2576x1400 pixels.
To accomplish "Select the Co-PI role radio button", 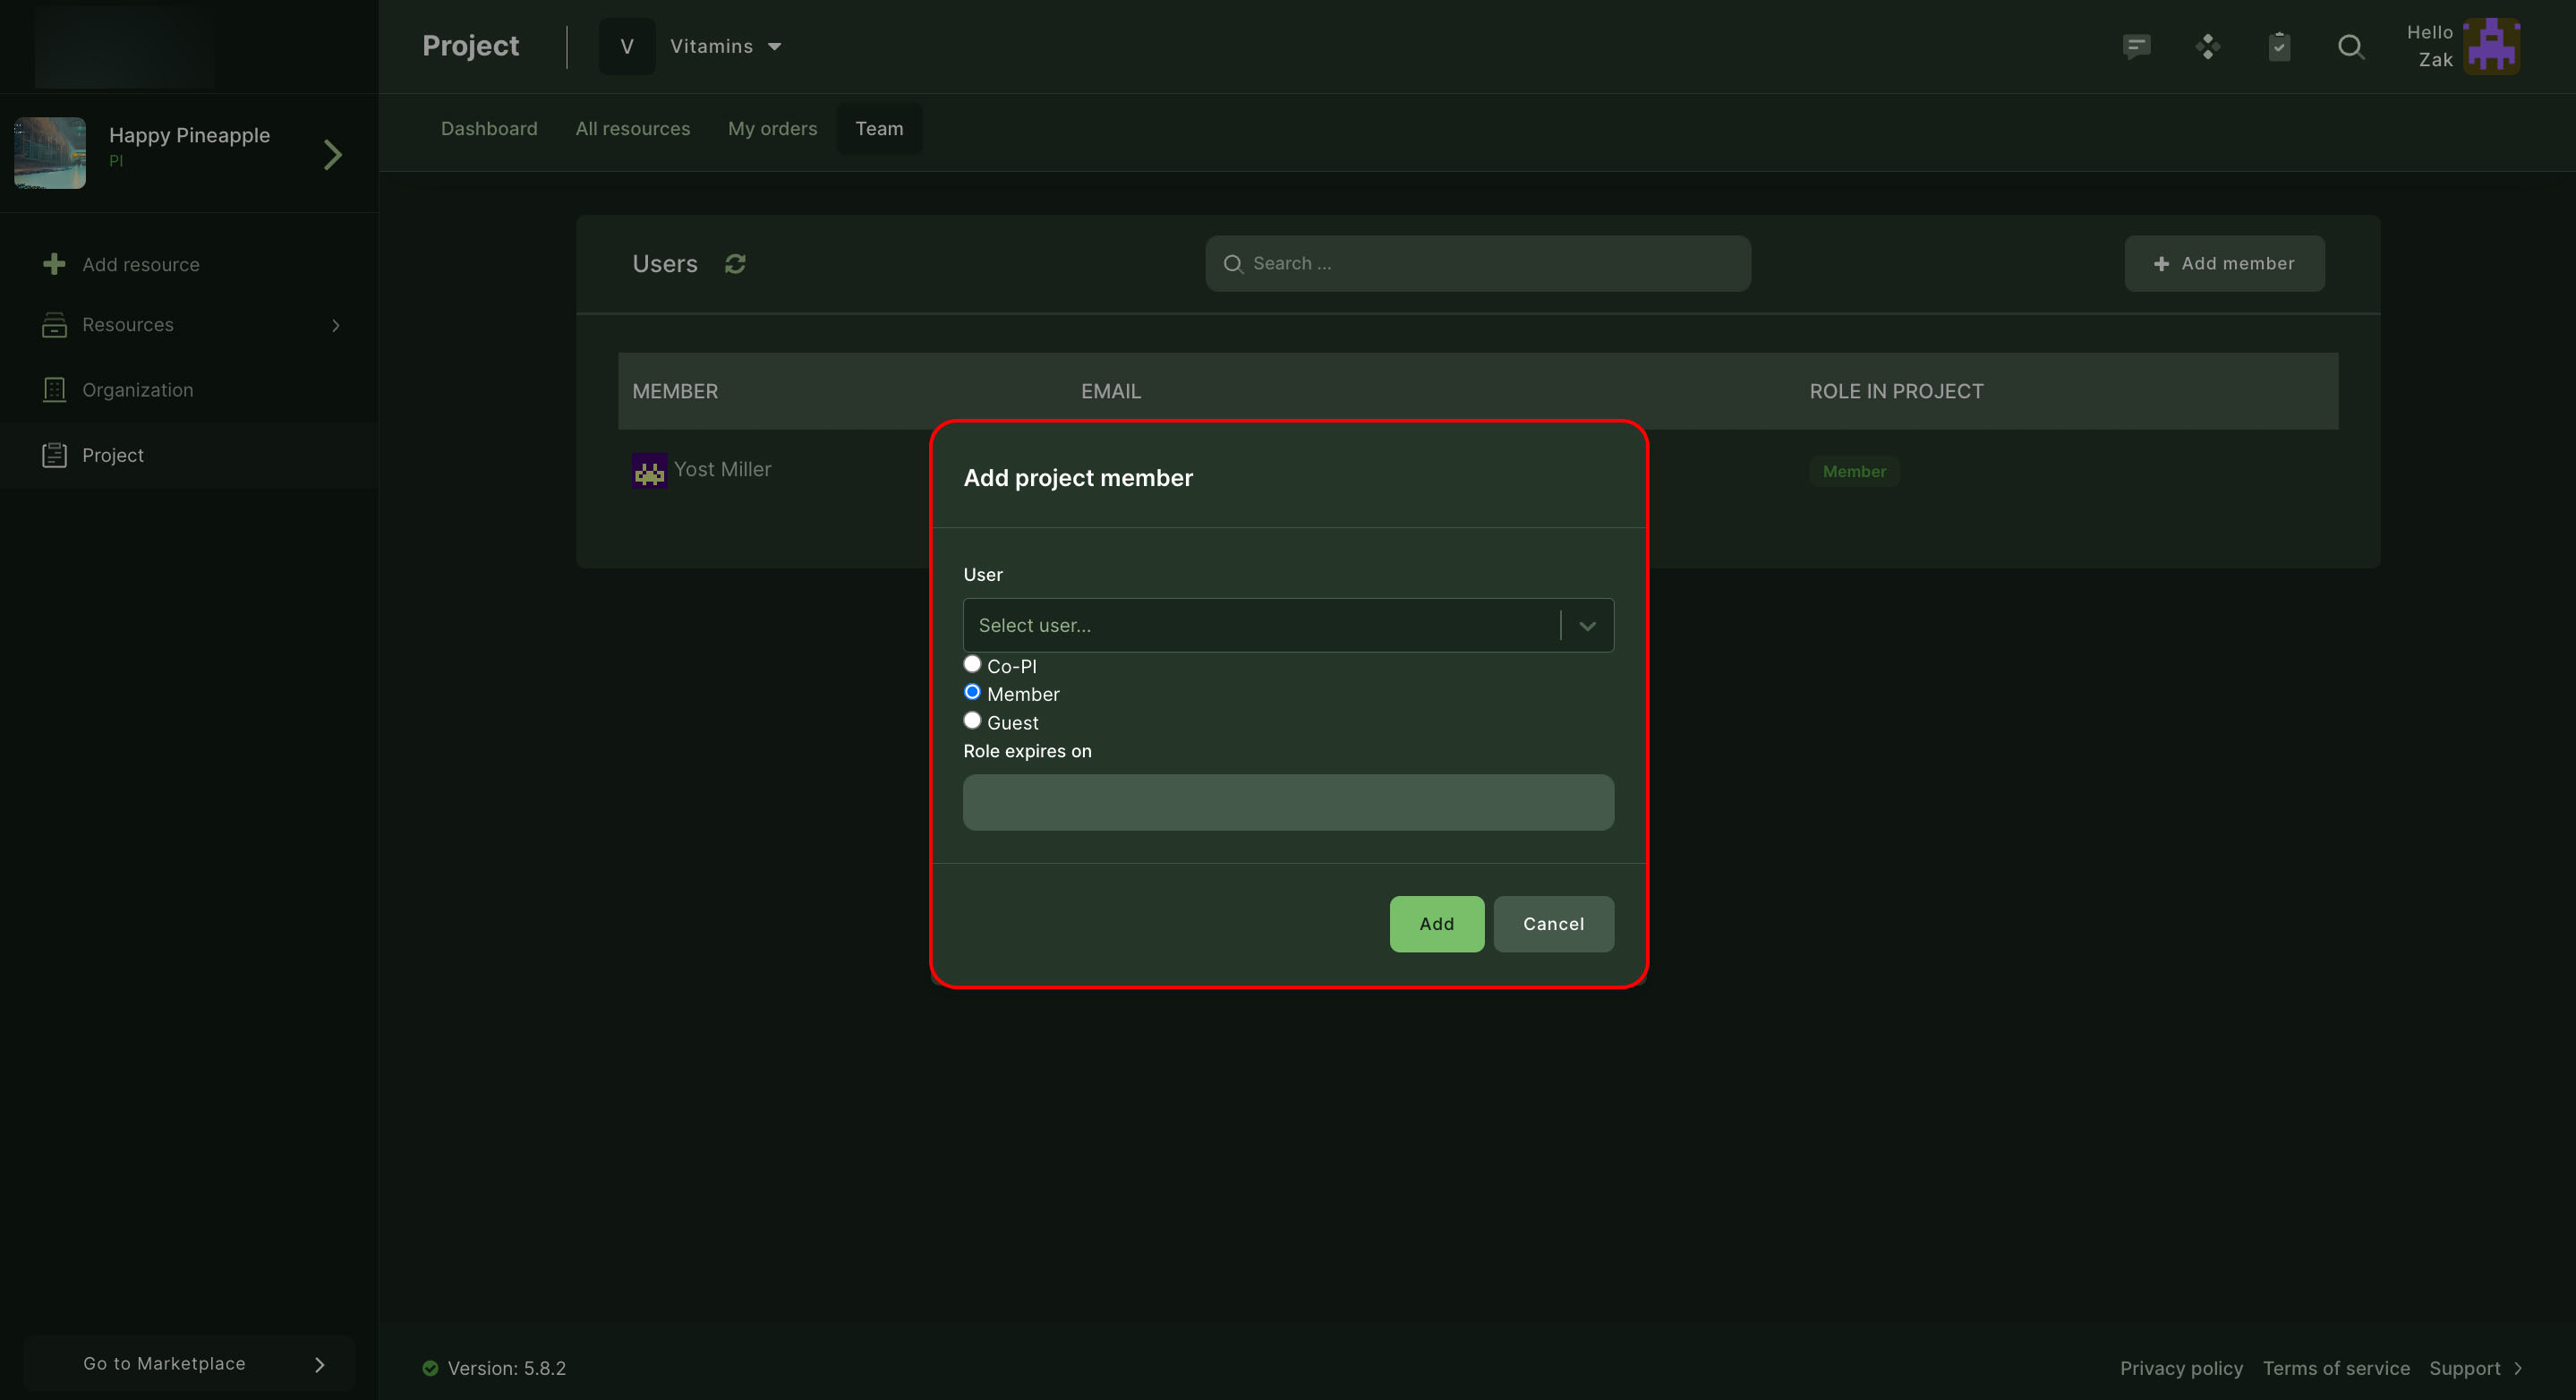I will click(x=972, y=664).
